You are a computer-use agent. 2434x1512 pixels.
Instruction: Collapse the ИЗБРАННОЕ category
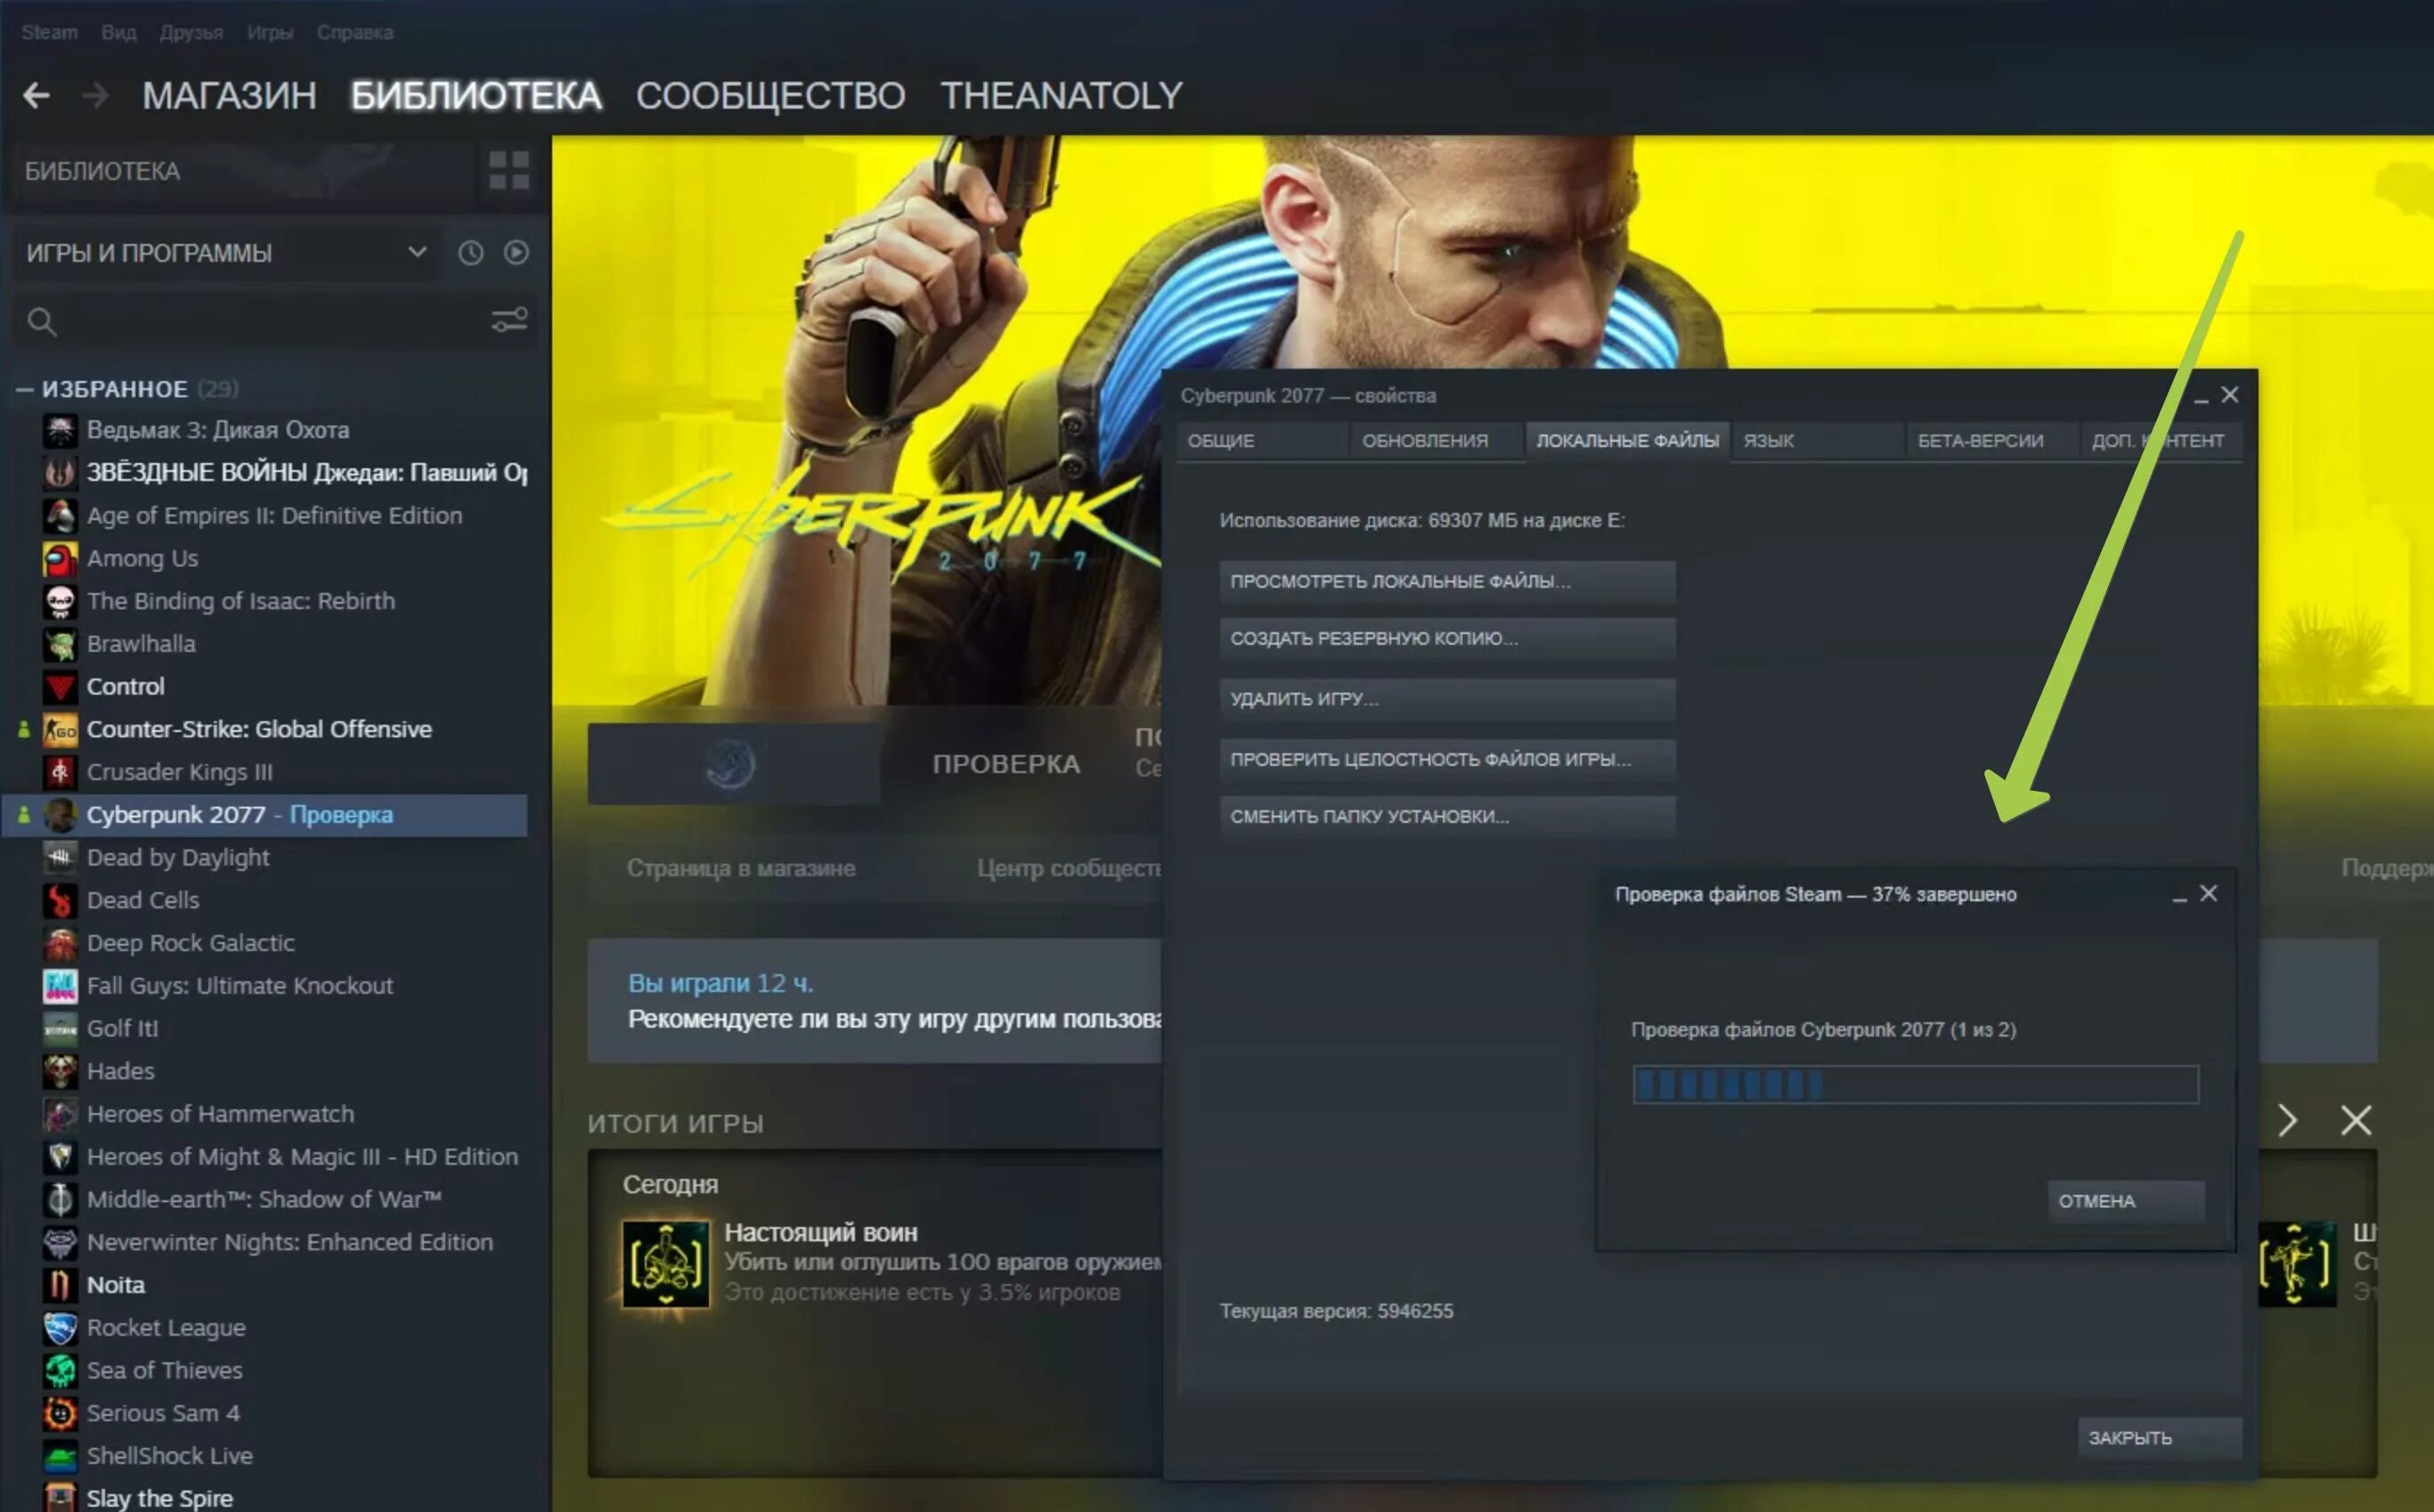tap(24, 389)
